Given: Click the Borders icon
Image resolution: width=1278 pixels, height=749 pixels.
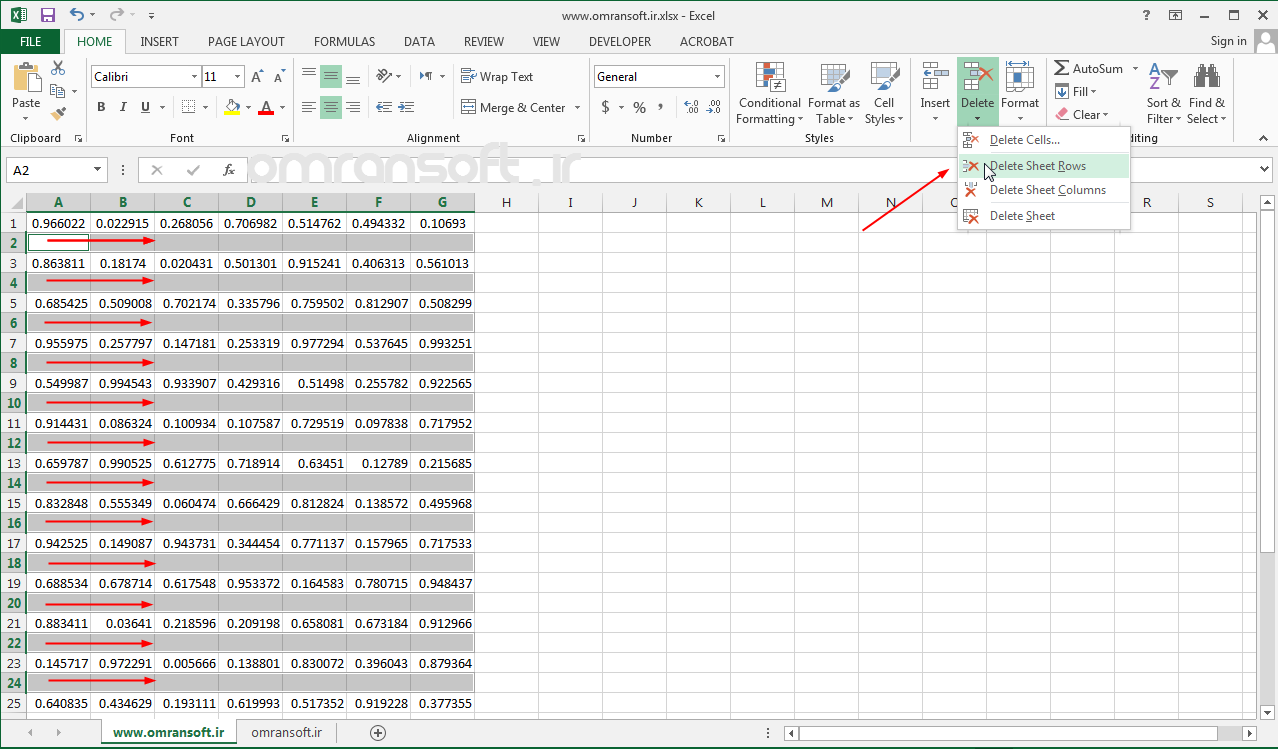Looking at the screenshot, I should tap(188, 107).
